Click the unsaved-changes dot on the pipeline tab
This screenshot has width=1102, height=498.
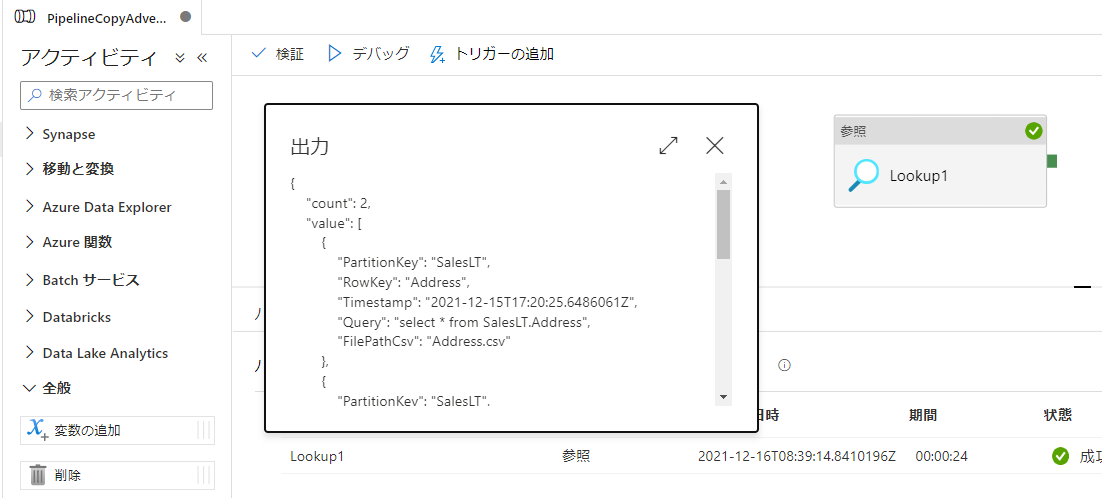pyautogui.click(x=186, y=16)
